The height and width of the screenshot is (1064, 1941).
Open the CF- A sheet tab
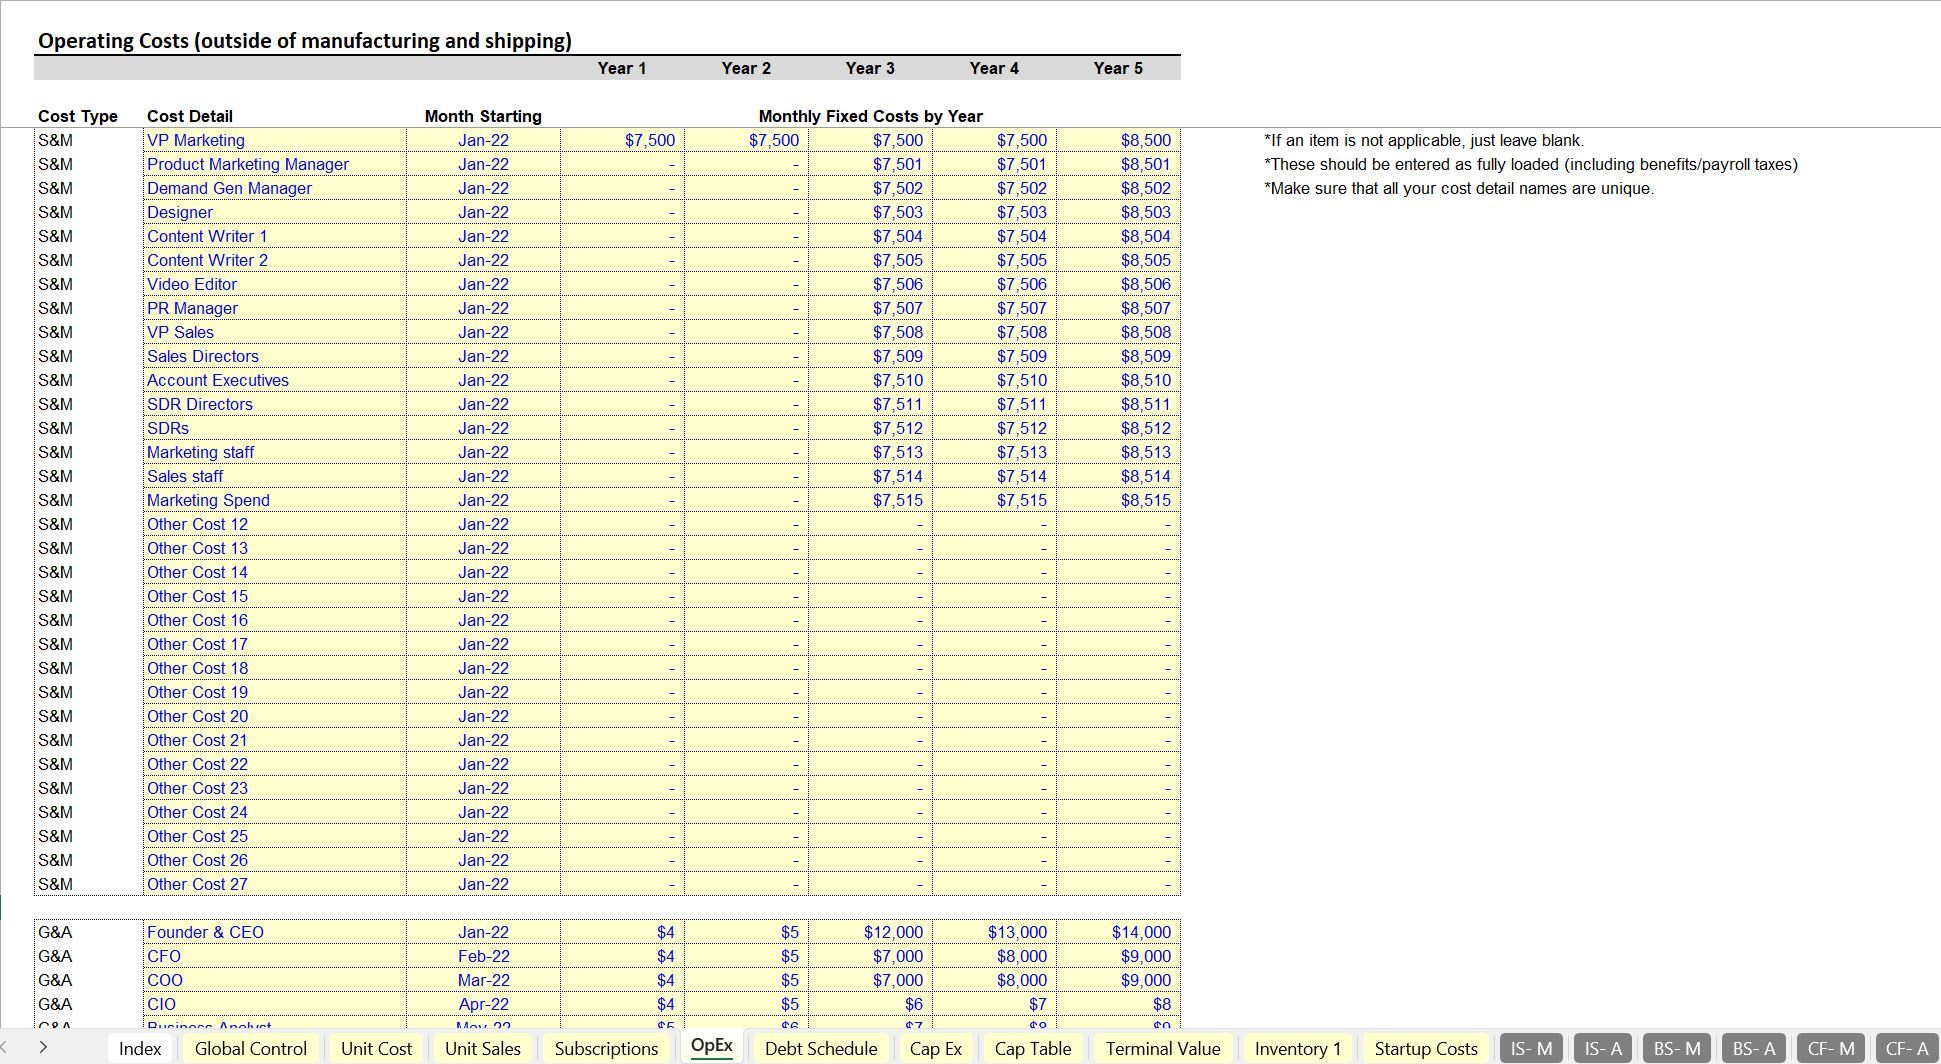1907,1048
